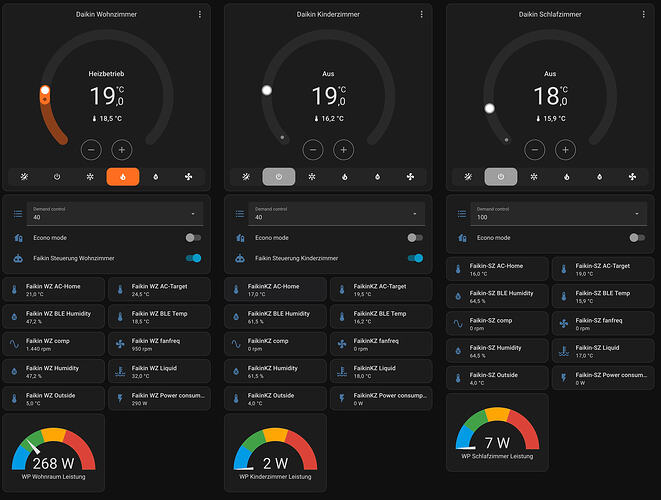Click the Faikin Steuerung Kinderzimmer robot icon
The height and width of the screenshot is (500, 661).
coord(240,258)
